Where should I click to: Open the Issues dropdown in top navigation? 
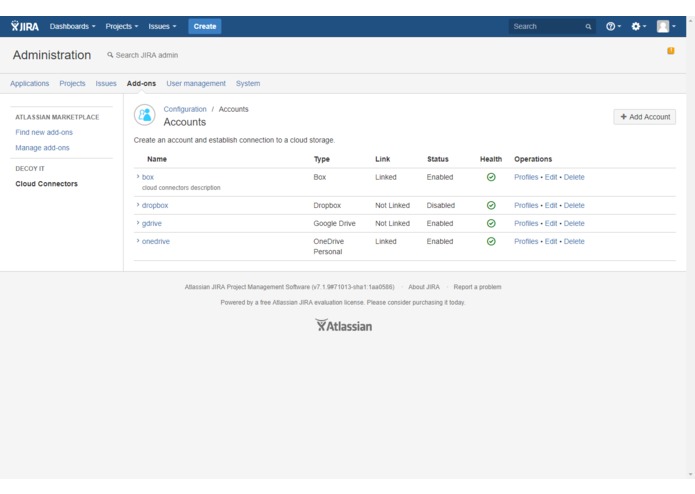(162, 27)
